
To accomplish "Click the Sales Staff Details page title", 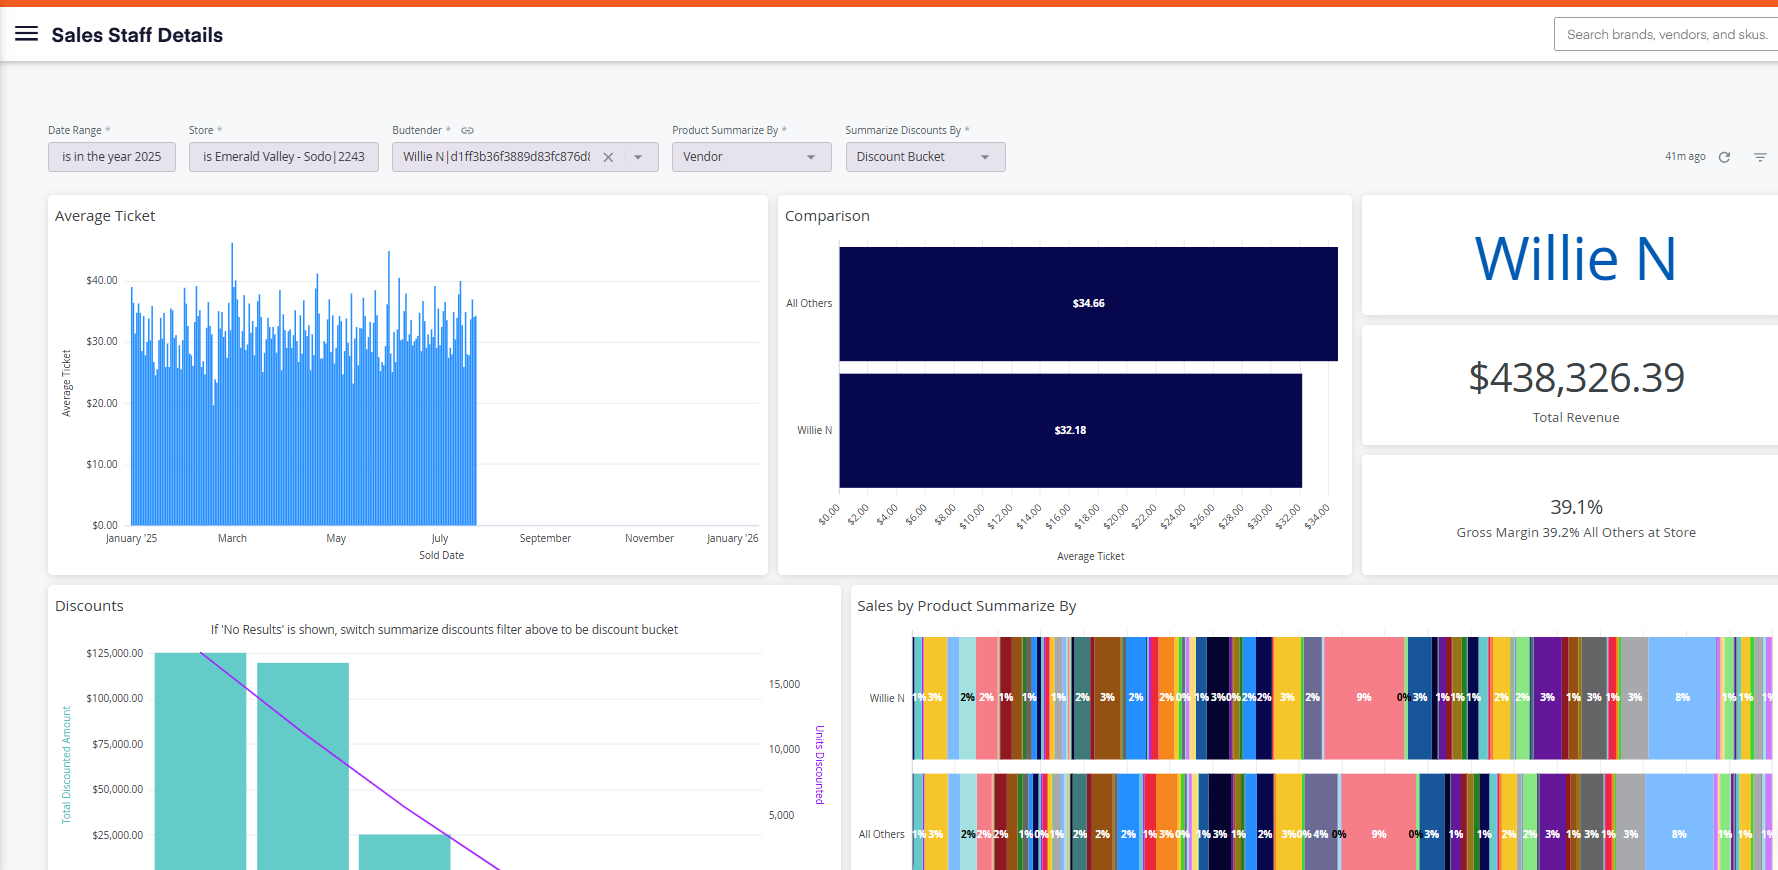I will 137,35.
